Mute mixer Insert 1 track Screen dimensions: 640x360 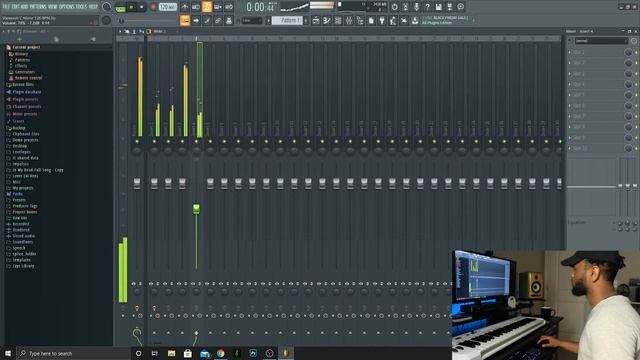[x=154, y=142]
